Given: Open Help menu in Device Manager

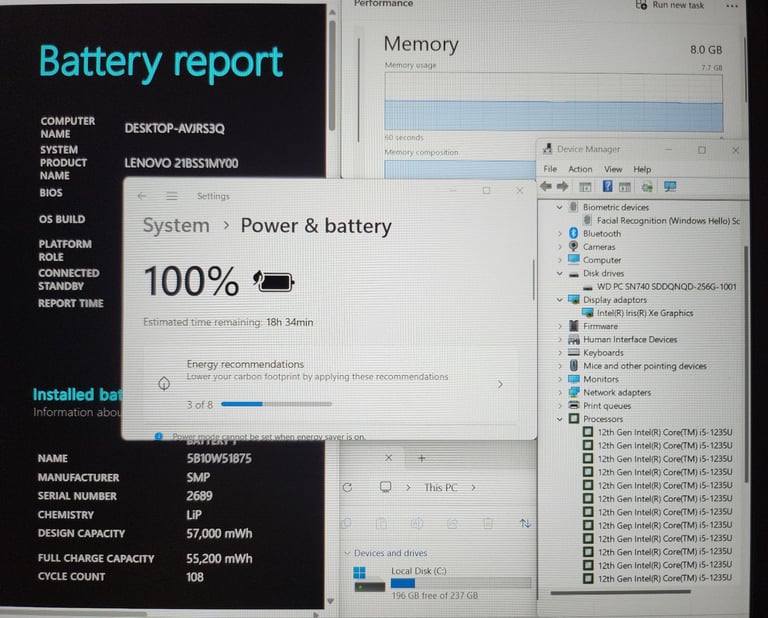Looking at the screenshot, I should [642, 169].
